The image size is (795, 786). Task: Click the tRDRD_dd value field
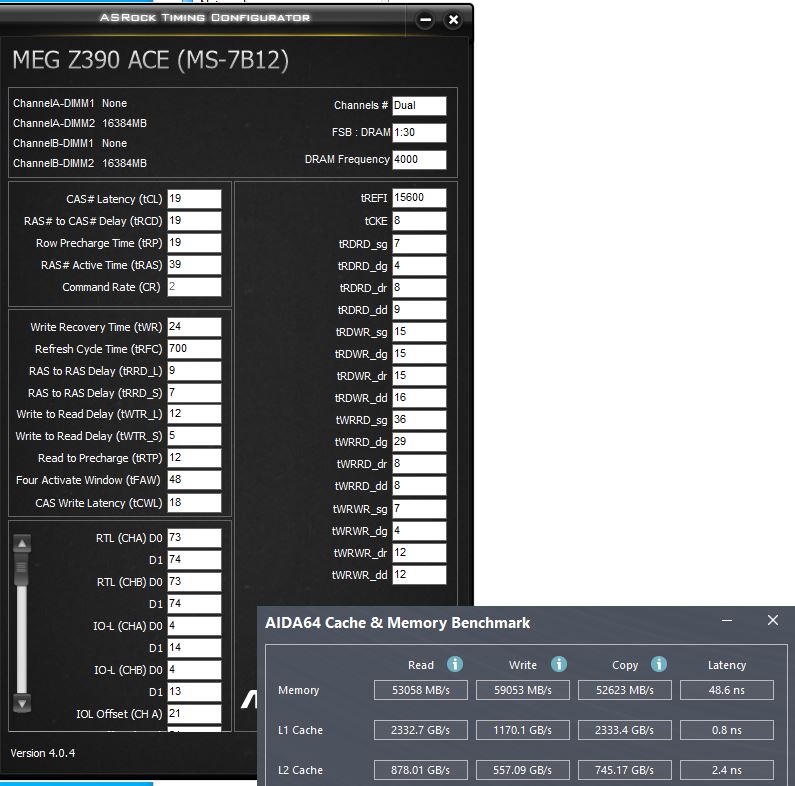pos(419,310)
